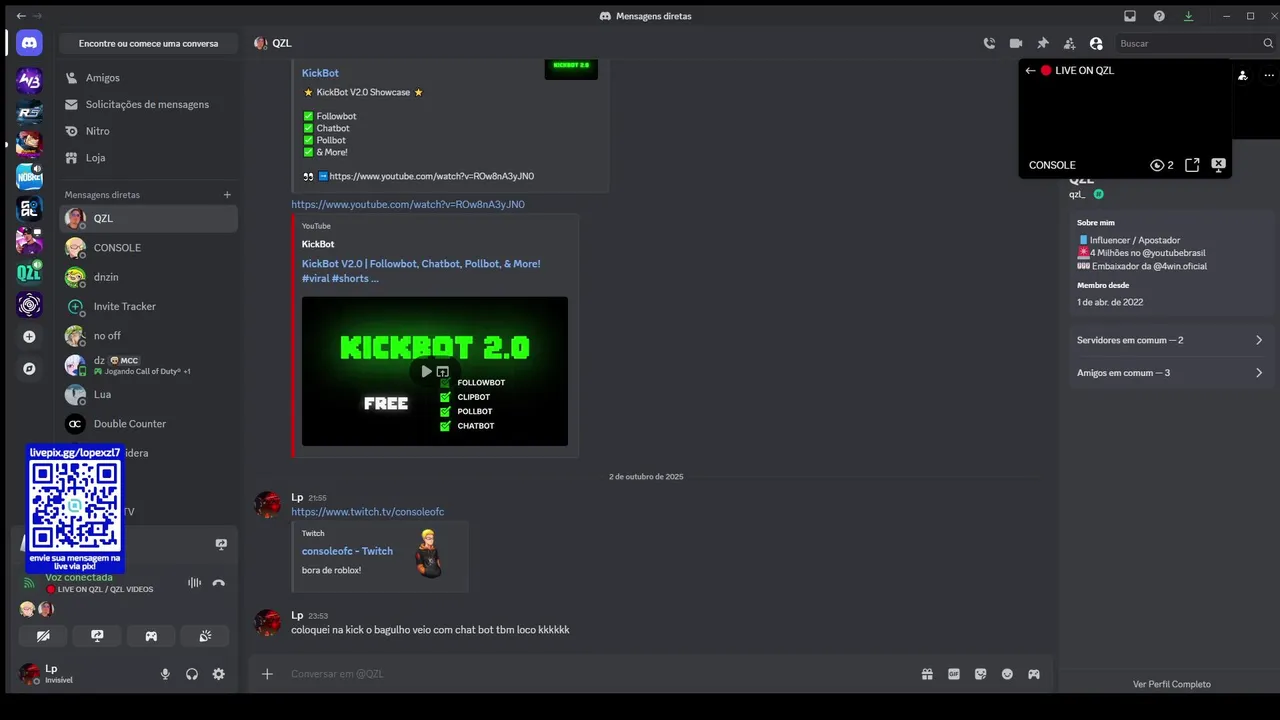Image resolution: width=1280 pixels, height=720 pixels.
Task: Pop out the stream preview
Action: pyautogui.click(x=1192, y=165)
